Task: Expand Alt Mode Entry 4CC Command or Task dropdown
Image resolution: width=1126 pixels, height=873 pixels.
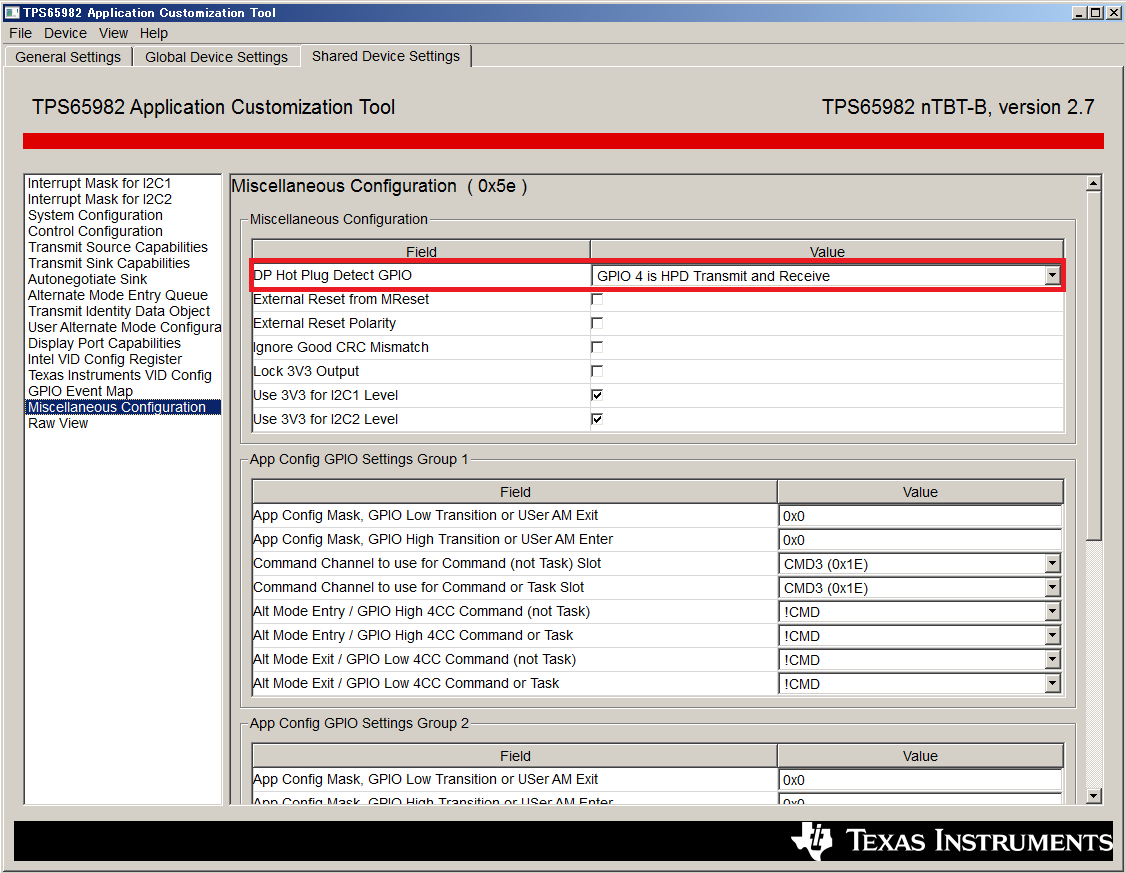Action: pyautogui.click(x=1052, y=635)
